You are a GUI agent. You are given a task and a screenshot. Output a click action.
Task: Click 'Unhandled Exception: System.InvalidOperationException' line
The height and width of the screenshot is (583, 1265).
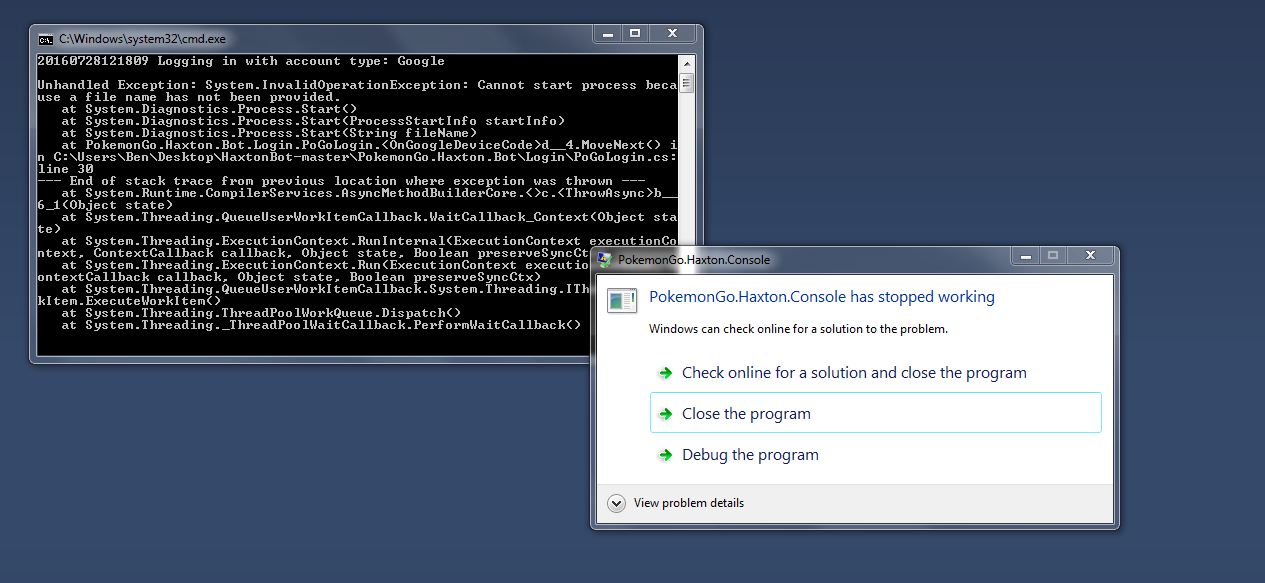[x=357, y=85]
